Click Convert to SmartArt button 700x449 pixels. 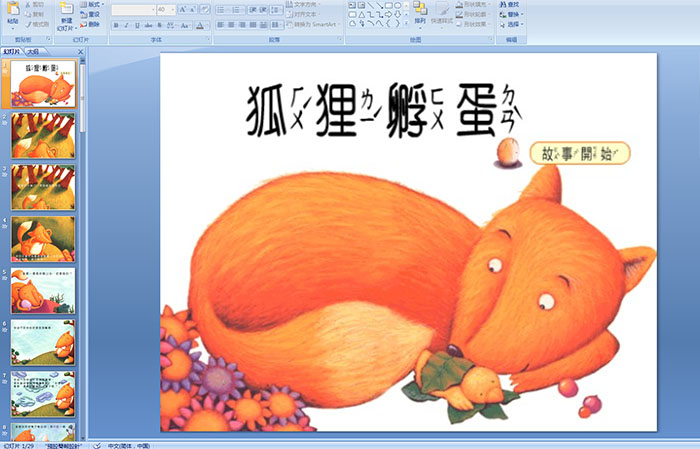[x=313, y=24]
